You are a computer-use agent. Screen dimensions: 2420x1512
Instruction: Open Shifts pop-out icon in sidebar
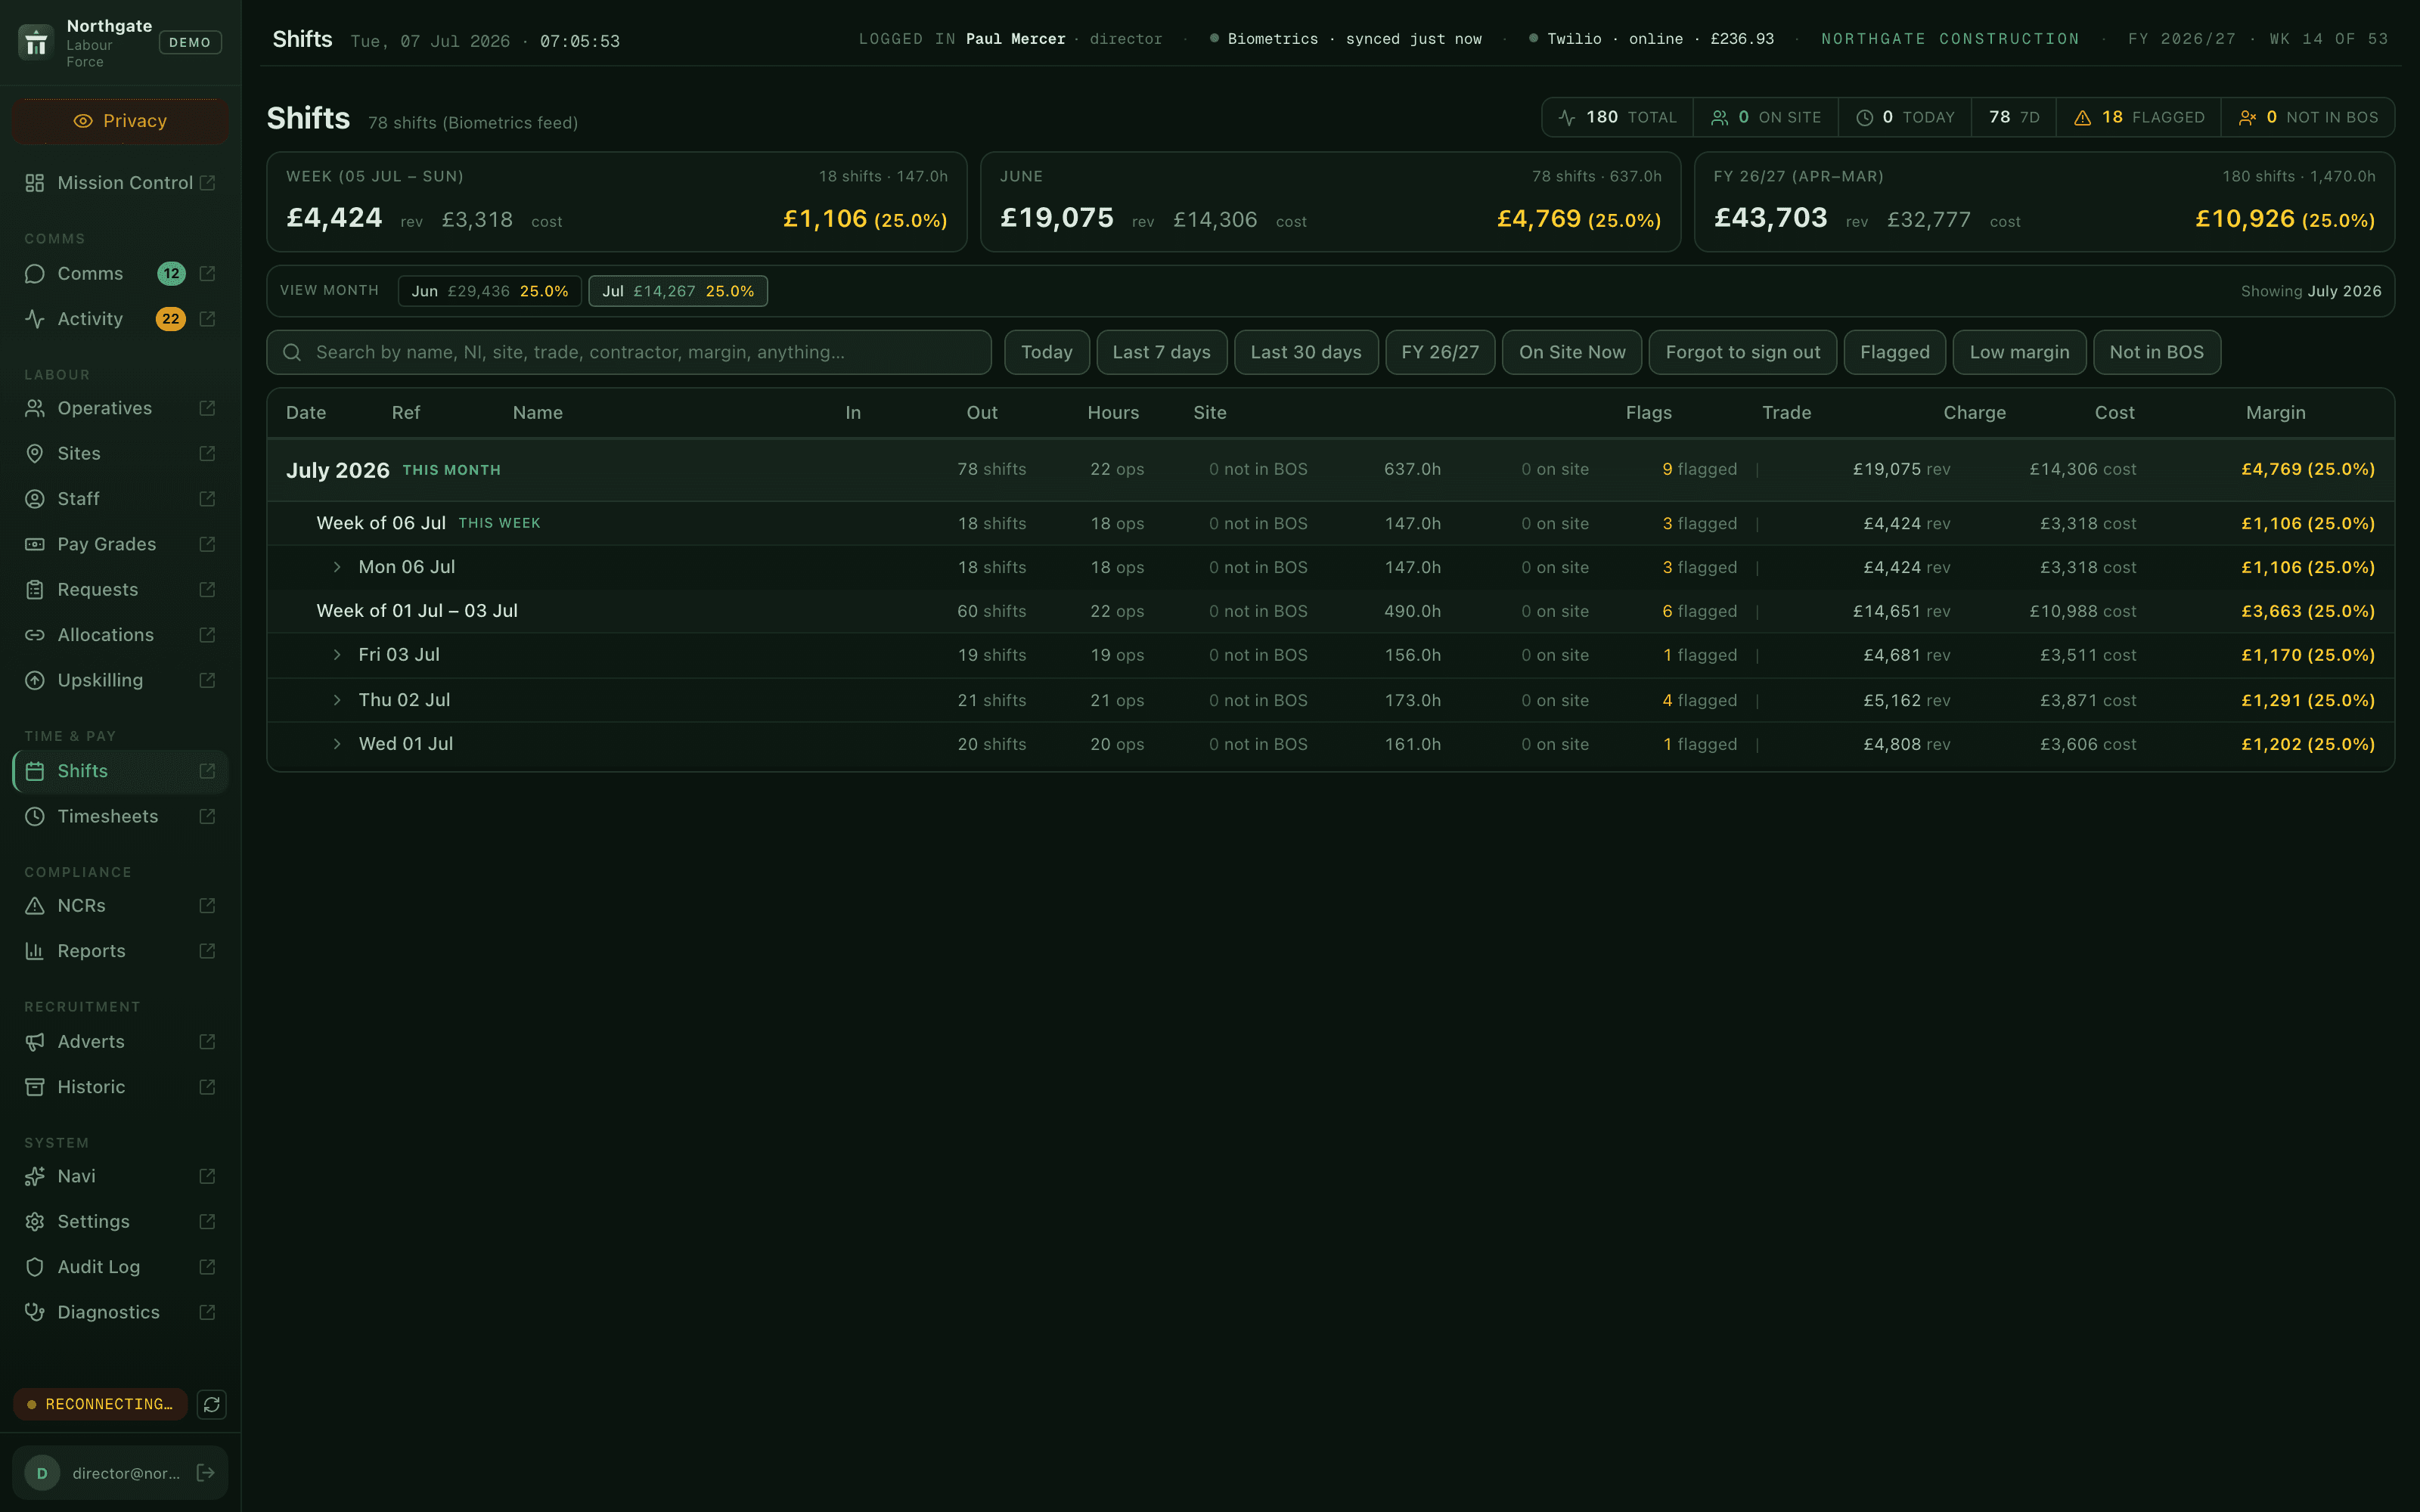coord(207,771)
